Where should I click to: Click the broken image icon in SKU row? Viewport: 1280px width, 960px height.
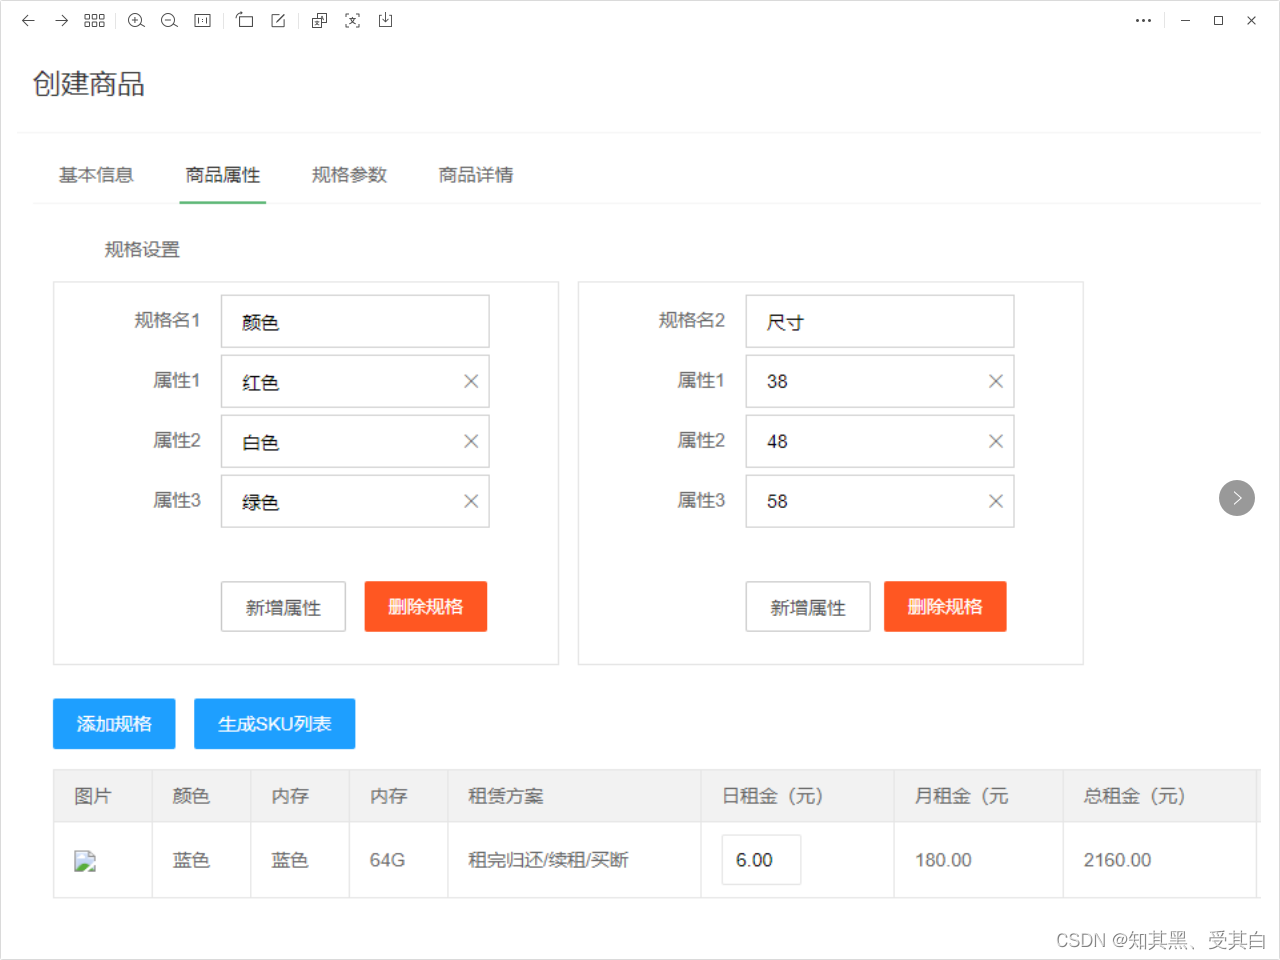(x=85, y=861)
